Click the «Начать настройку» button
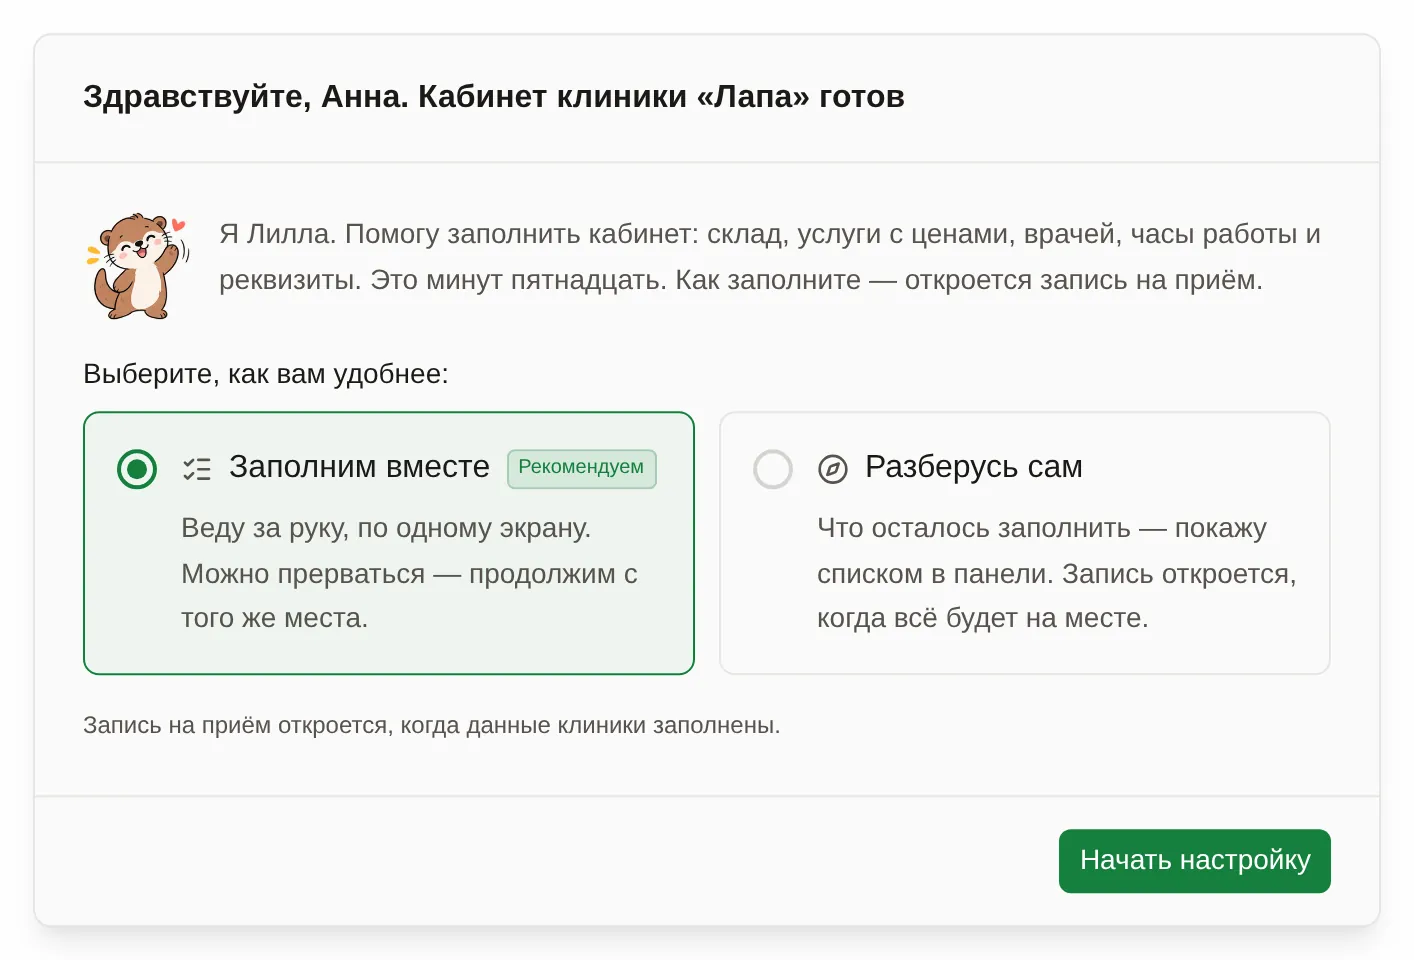This screenshot has width=1414, height=960. 1195,861
